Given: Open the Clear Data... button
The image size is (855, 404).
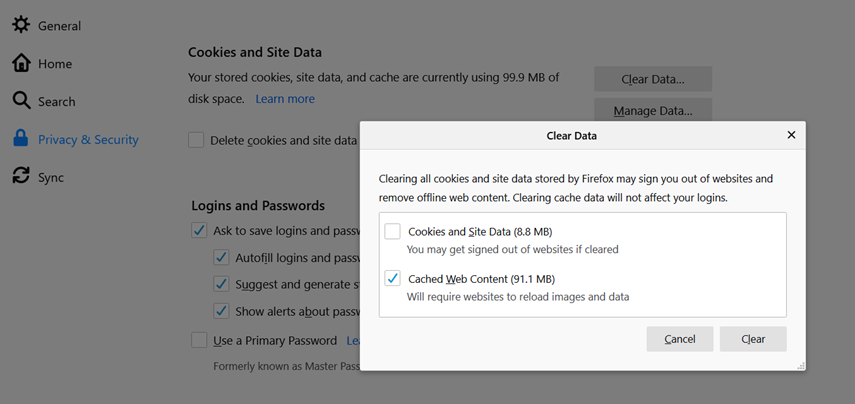Looking at the screenshot, I should point(652,79).
